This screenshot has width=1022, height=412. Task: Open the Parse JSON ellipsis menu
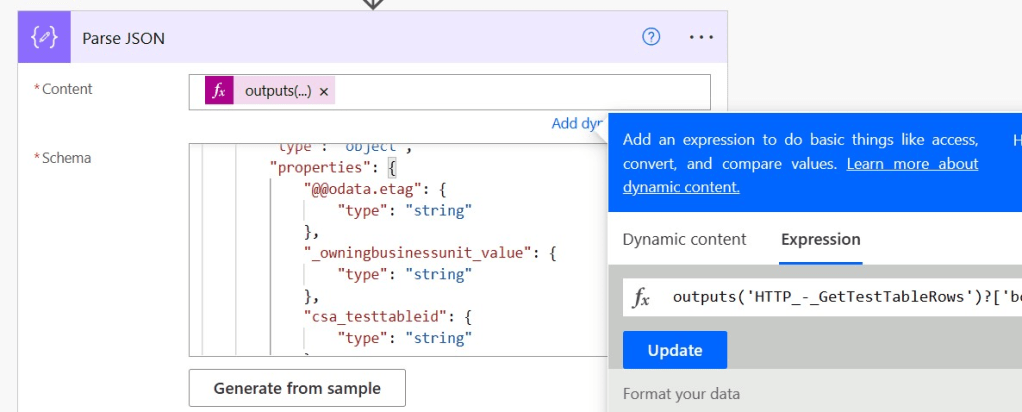click(x=702, y=38)
